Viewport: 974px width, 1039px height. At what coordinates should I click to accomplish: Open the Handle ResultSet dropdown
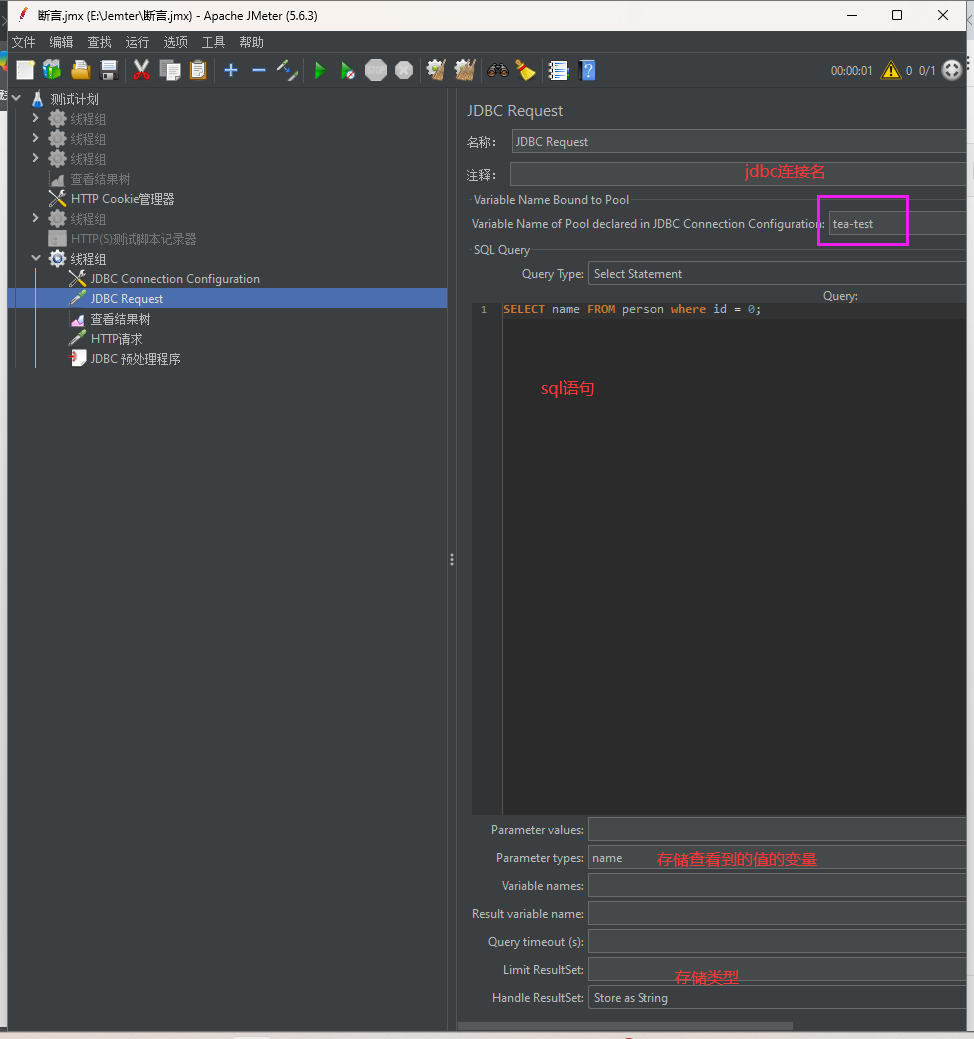point(777,997)
